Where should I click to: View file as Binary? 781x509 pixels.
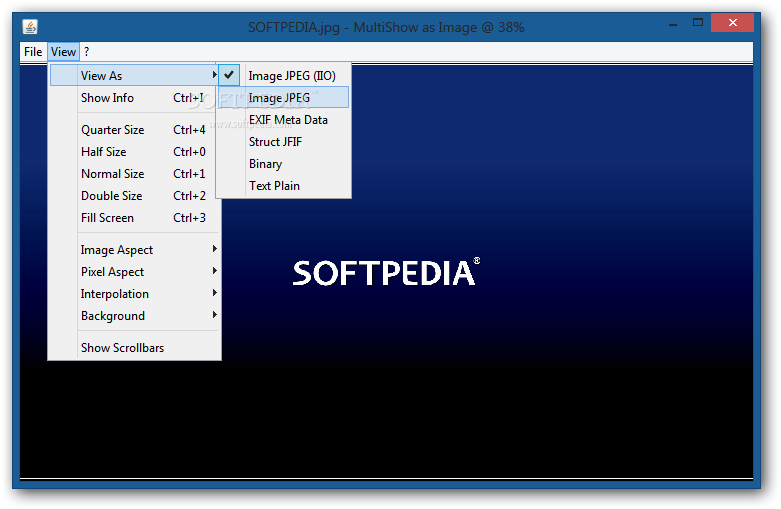pyautogui.click(x=283, y=163)
